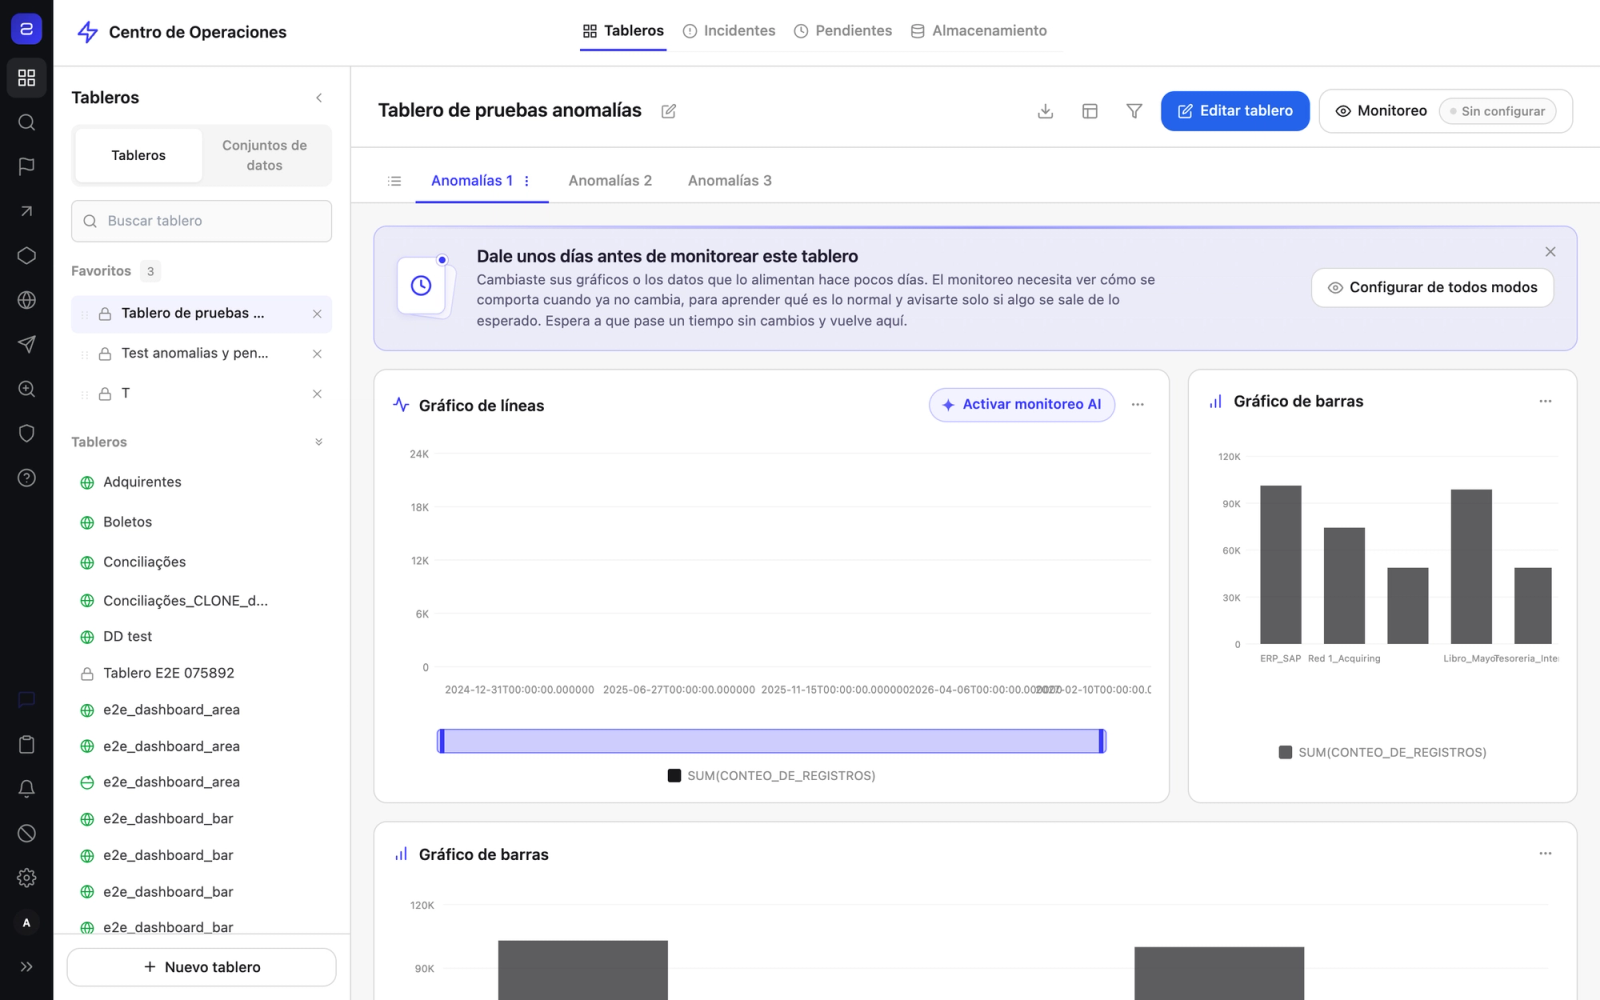Expand the left navigation rail
1600x1000 pixels.
coord(27,967)
